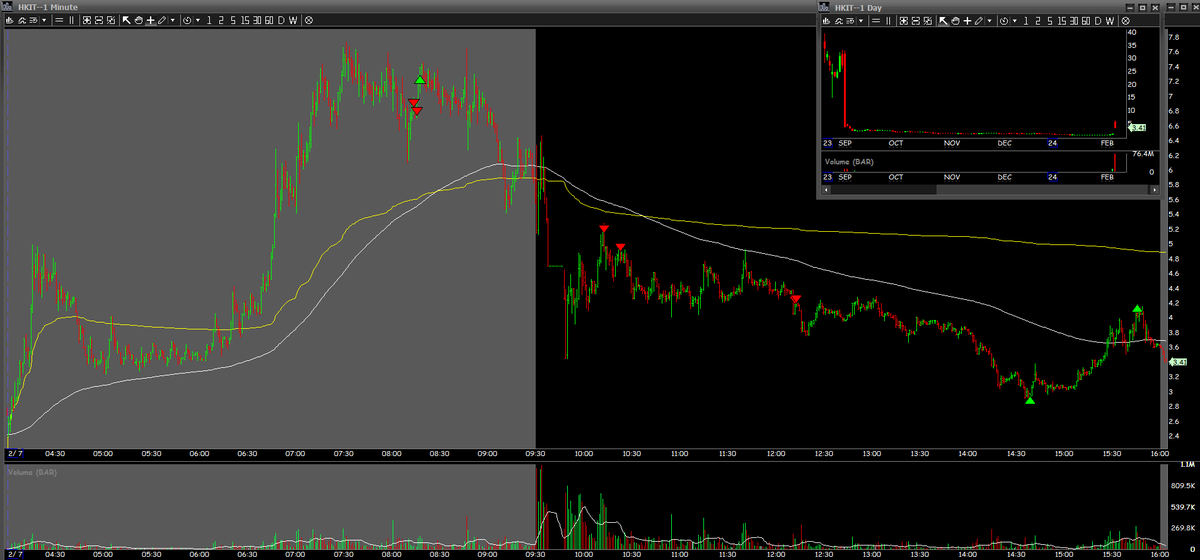The image size is (1200, 560).
Task: Click Volume (BAR) label in 1 Minute chart
Action: coord(34,471)
